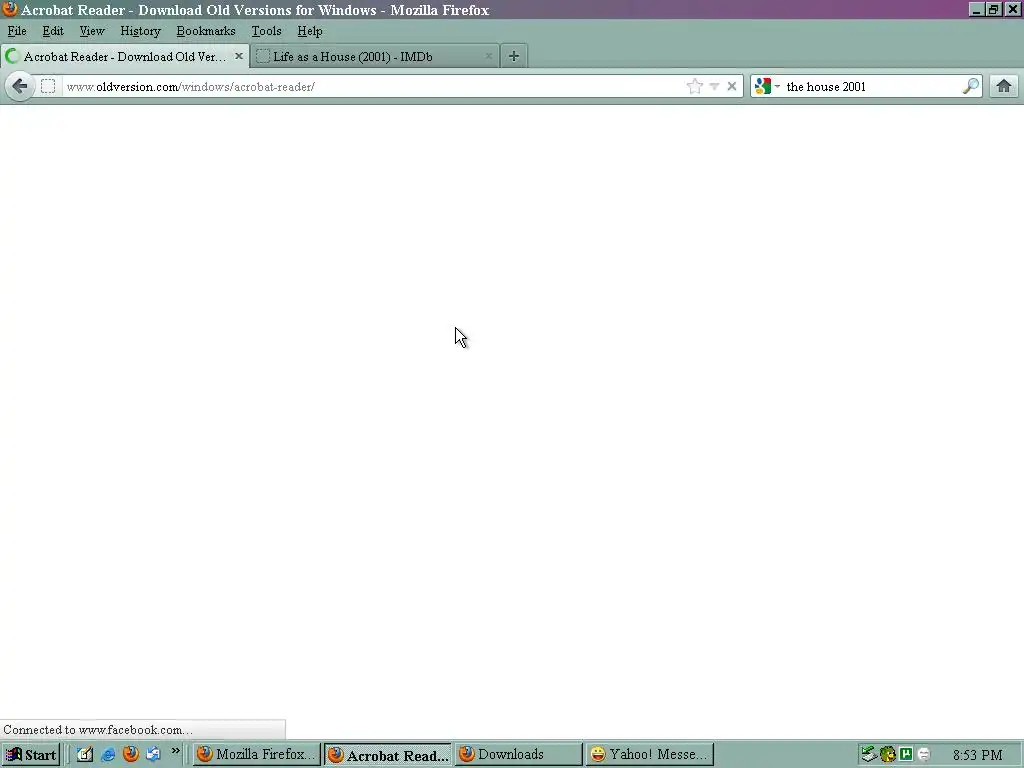The height and width of the screenshot is (768, 1024).
Task: Click the oldversion.com URL address field
Action: 372,86
